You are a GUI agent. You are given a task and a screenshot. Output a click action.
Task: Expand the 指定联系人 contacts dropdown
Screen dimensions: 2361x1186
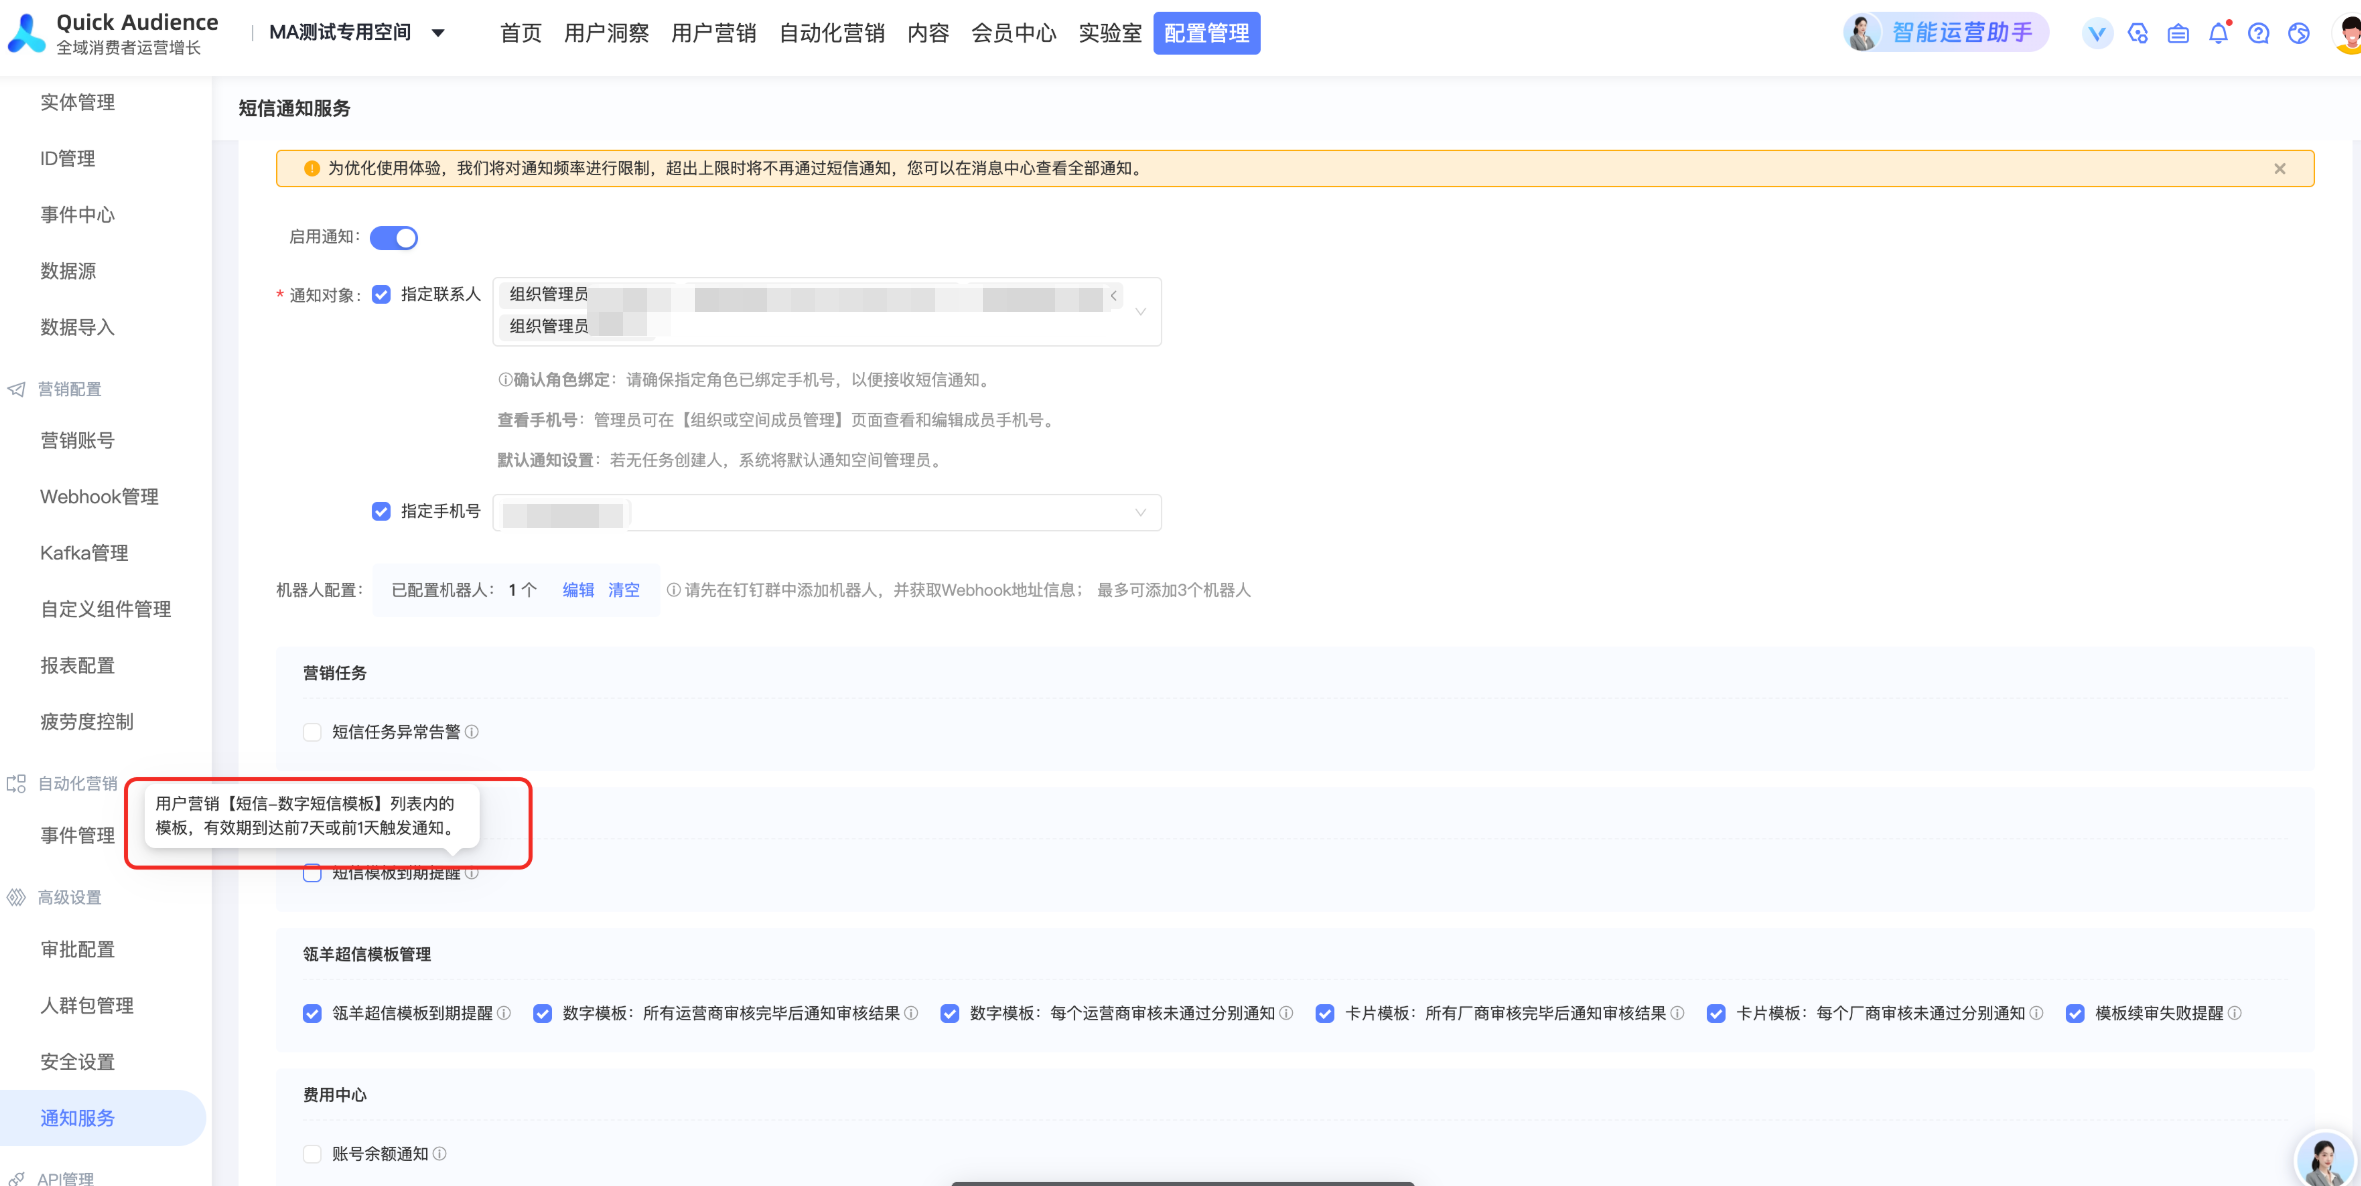point(1140,312)
